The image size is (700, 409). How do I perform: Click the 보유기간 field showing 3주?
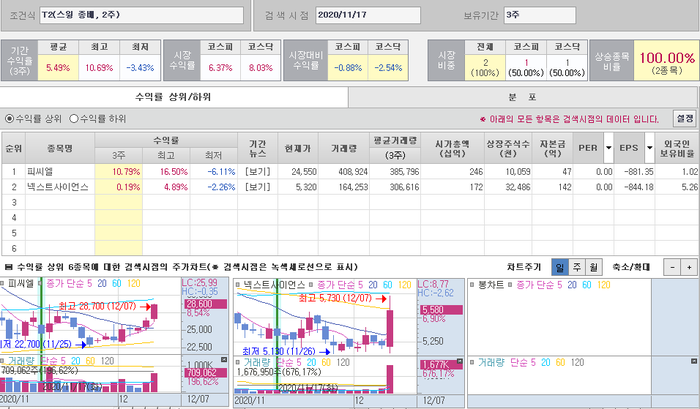[540, 15]
